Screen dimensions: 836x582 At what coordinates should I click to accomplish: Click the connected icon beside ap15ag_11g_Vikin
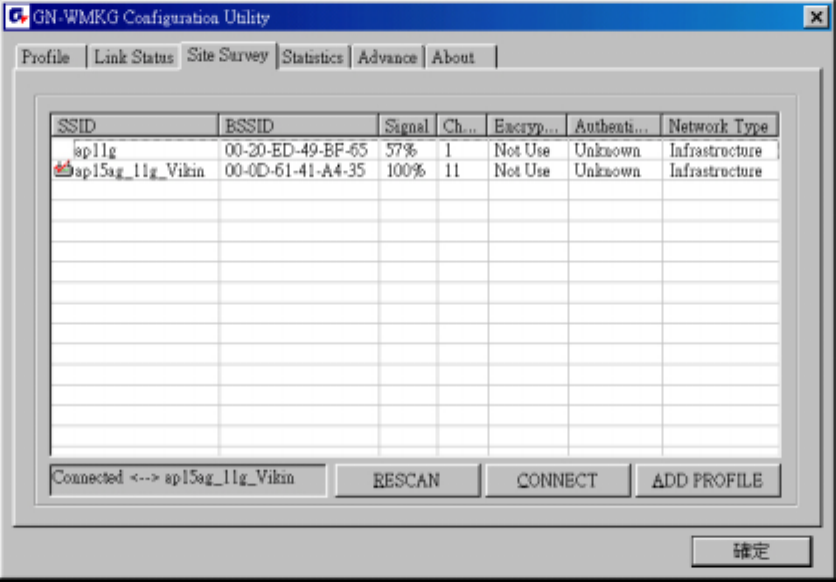click(x=63, y=169)
